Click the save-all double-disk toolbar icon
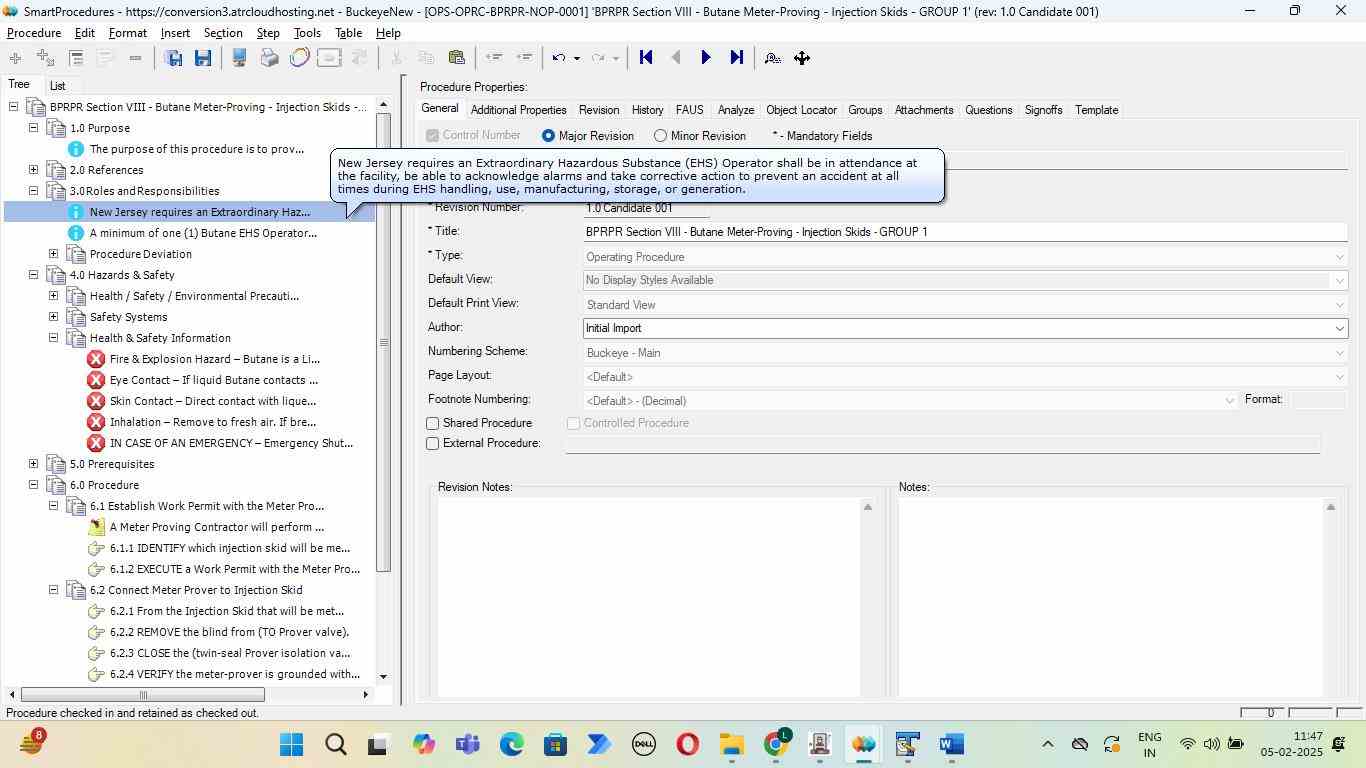The height and width of the screenshot is (768, 1366). (173, 58)
